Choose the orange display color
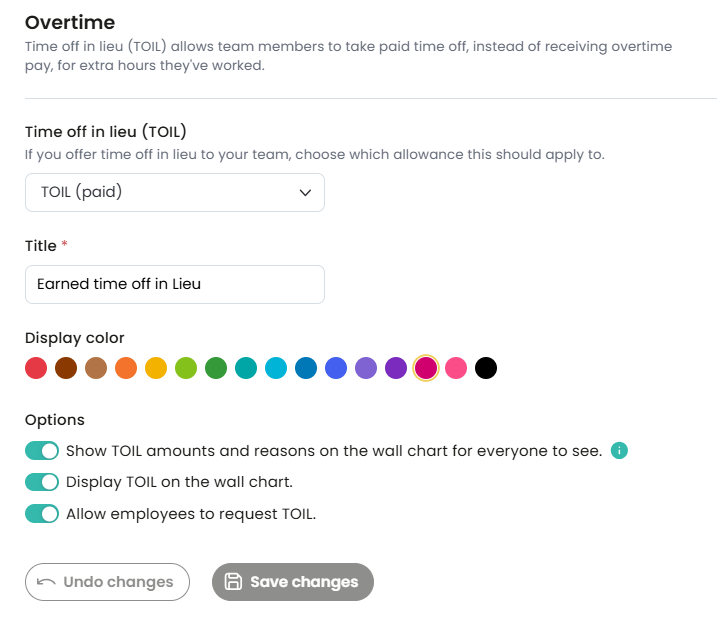 click(126, 368)
